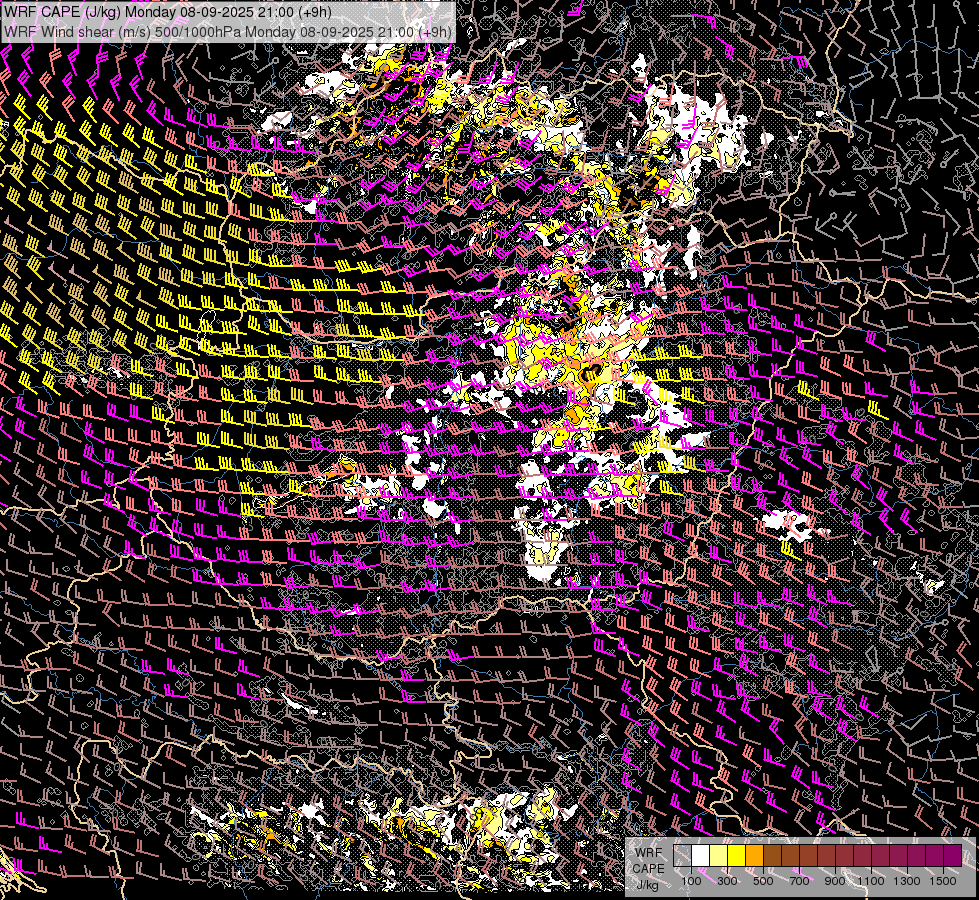979x900 pixels.
Task: Click the legend value "1300"
Action: [907, 881]
